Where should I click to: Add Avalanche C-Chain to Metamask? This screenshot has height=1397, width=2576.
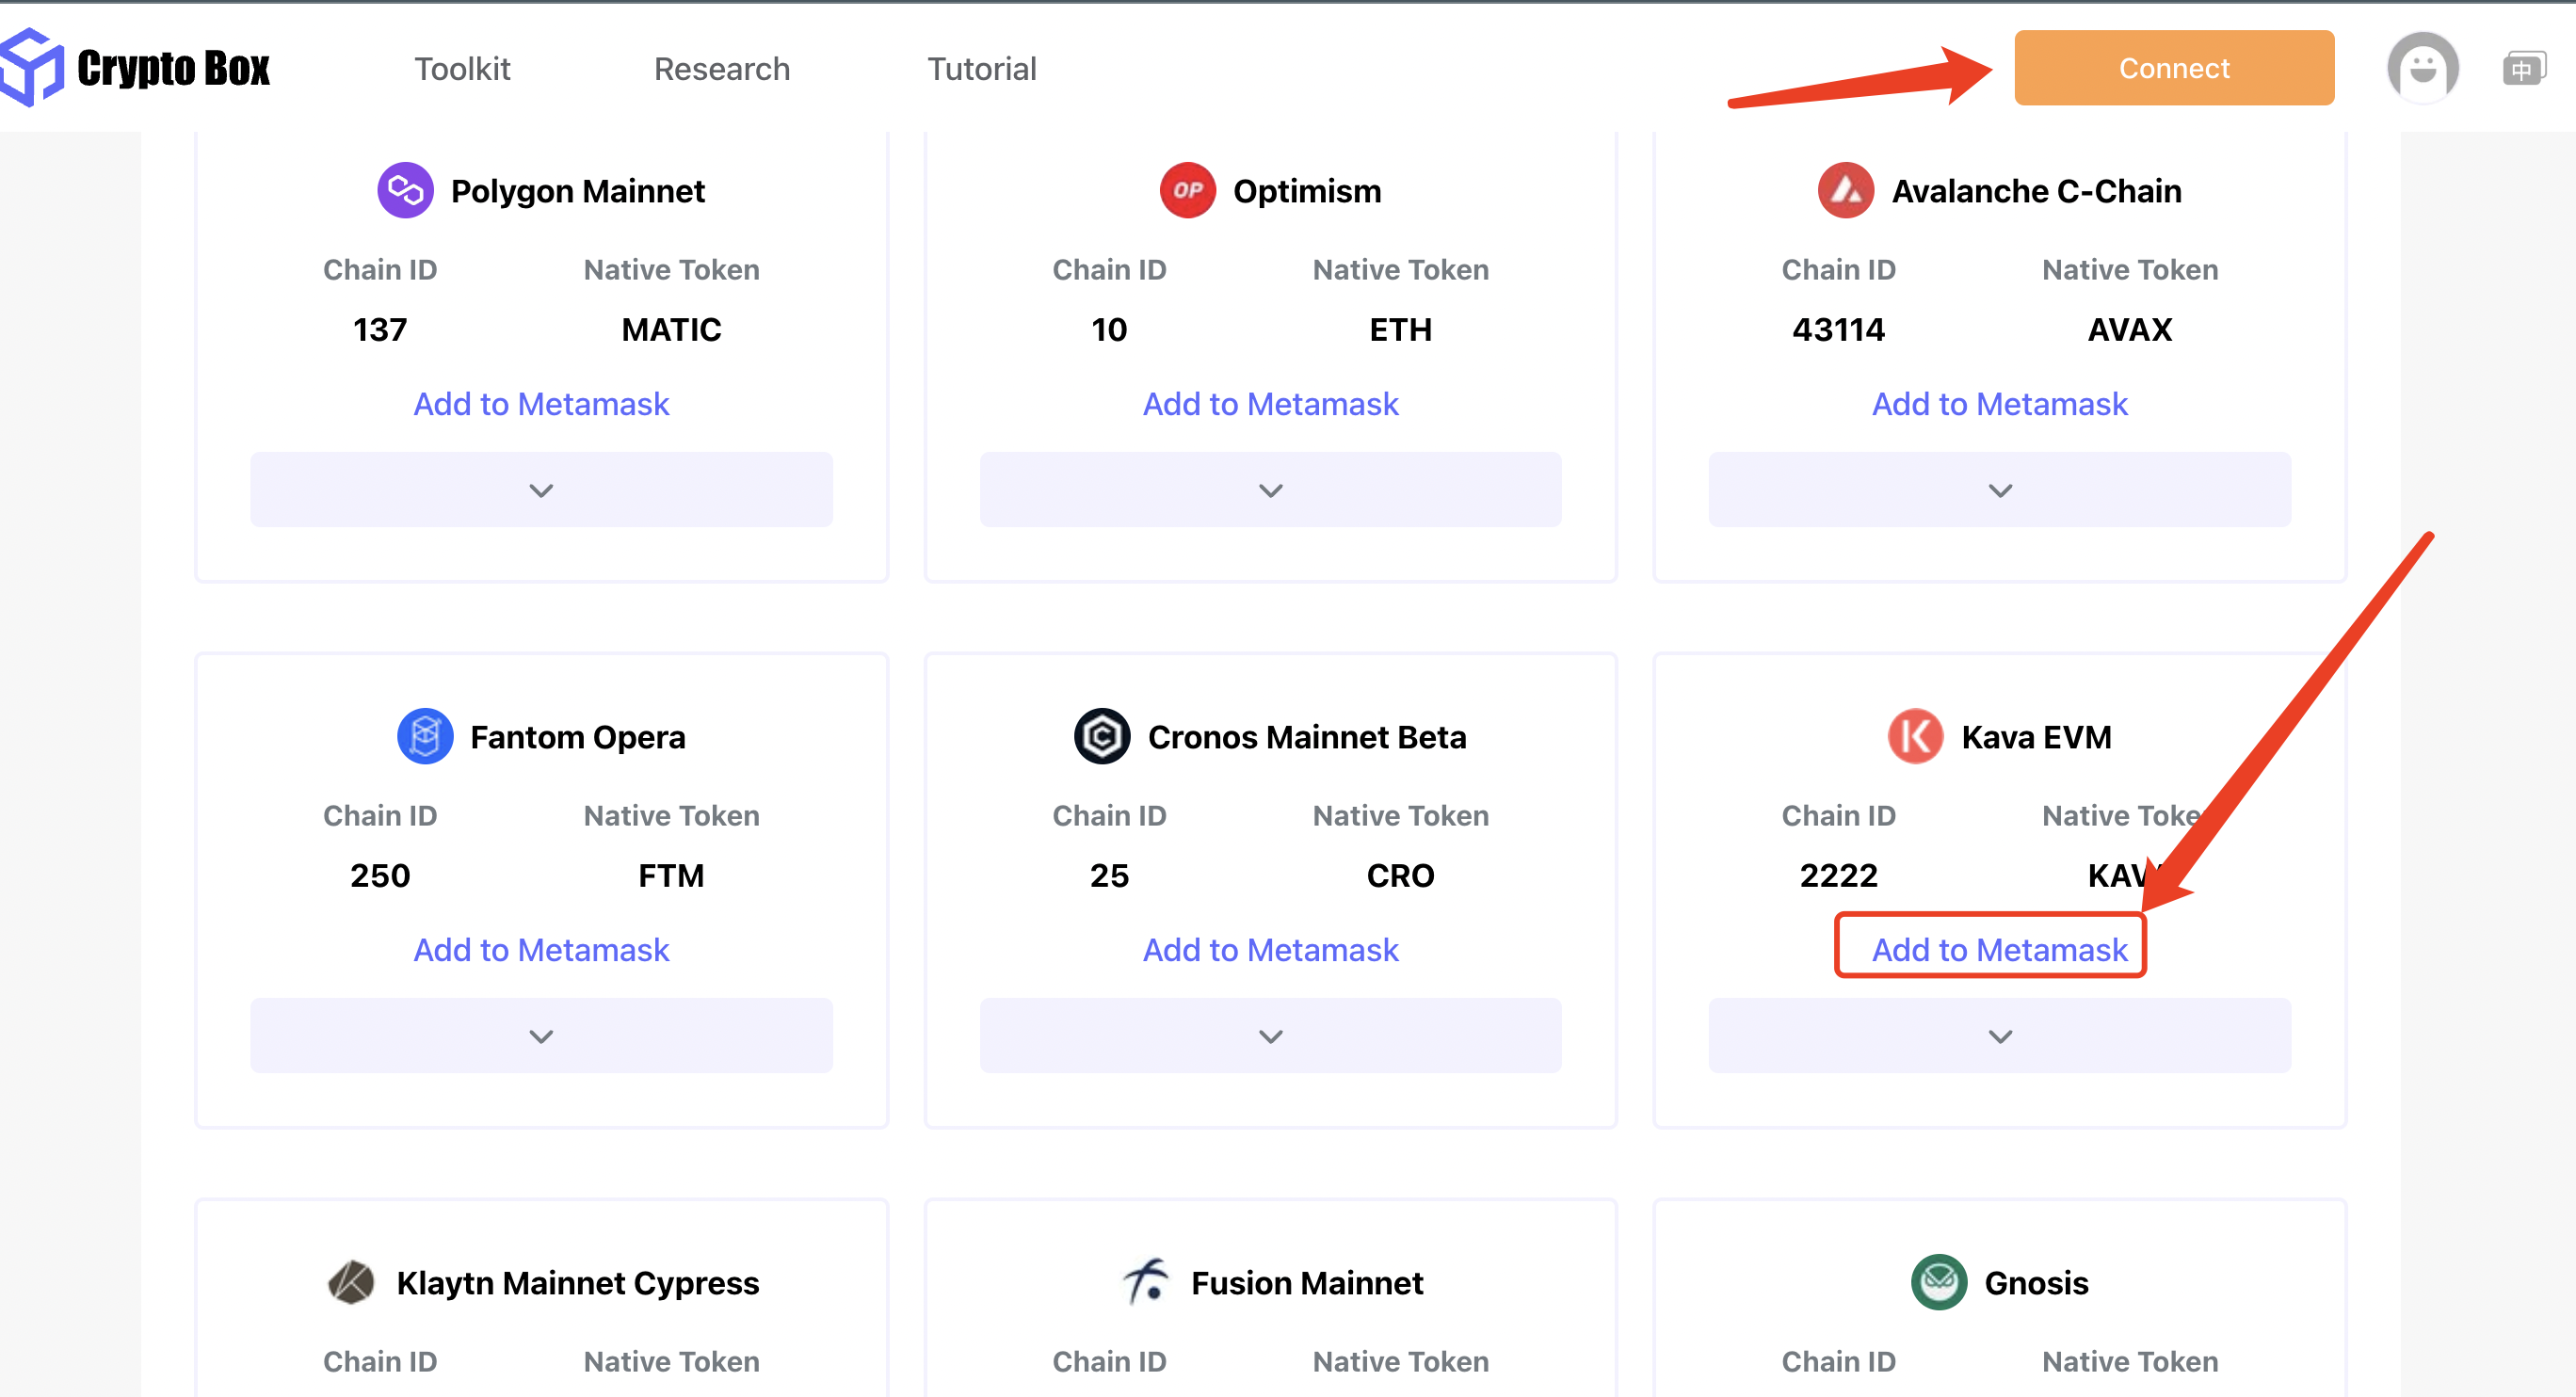click(x=1999, y=404)
